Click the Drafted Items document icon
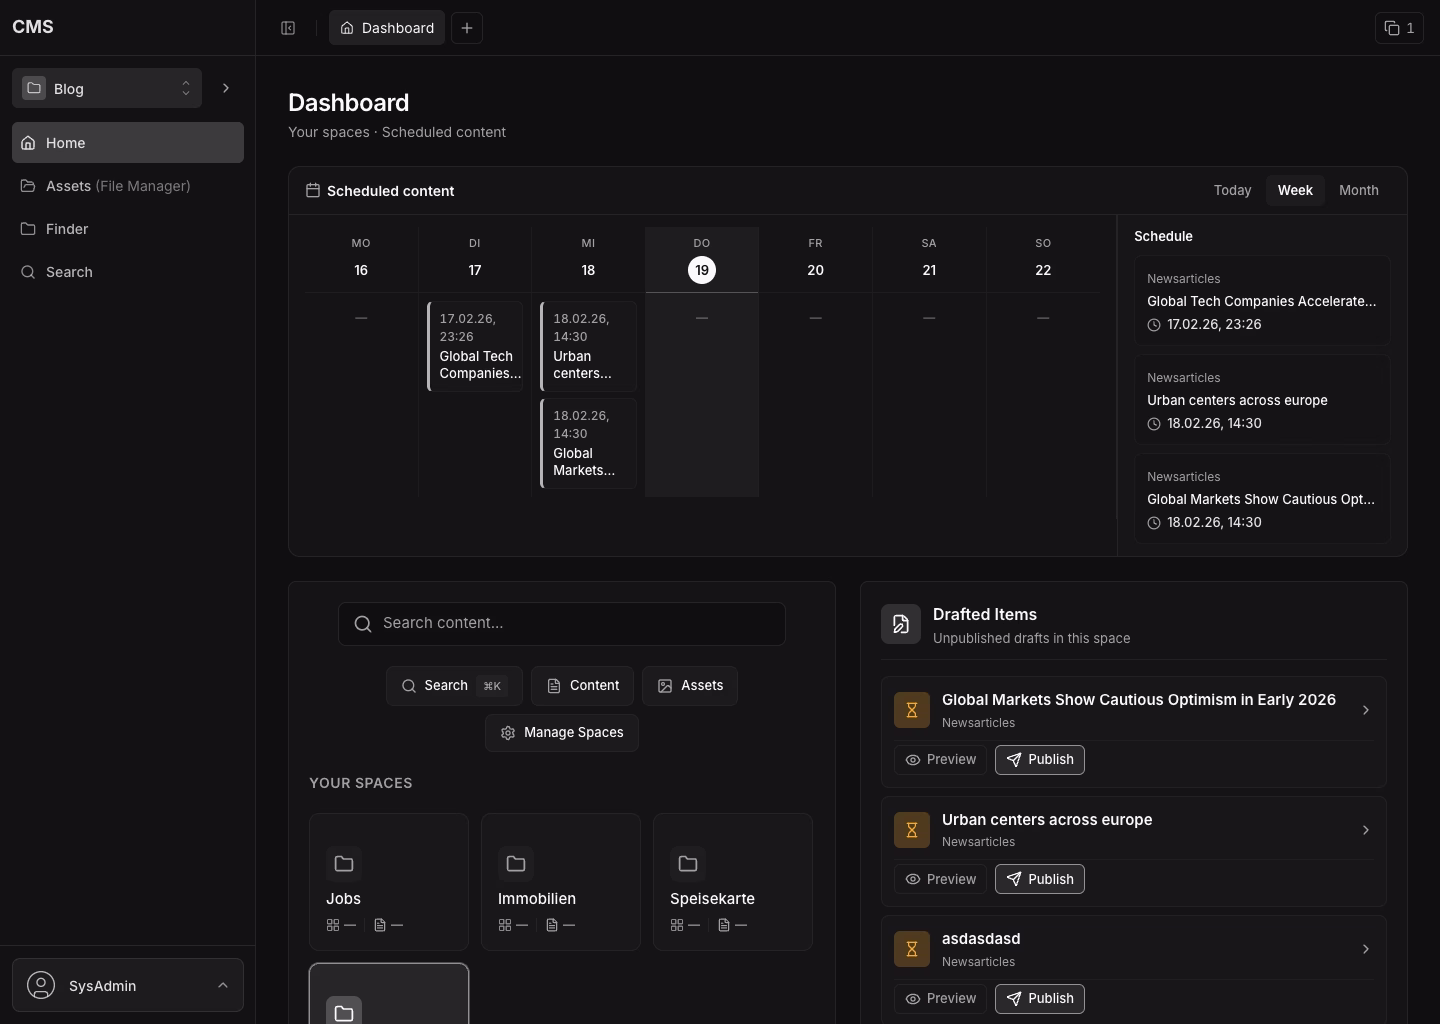Image resolution: width=1440 pixels, height=1024 pixels. pyautogui.click(x=900, y=624)
